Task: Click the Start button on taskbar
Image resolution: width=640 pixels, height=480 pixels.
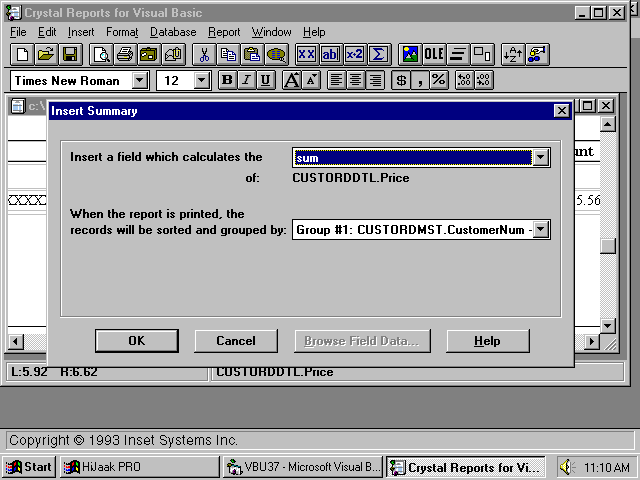Action: tap(29, 467)
